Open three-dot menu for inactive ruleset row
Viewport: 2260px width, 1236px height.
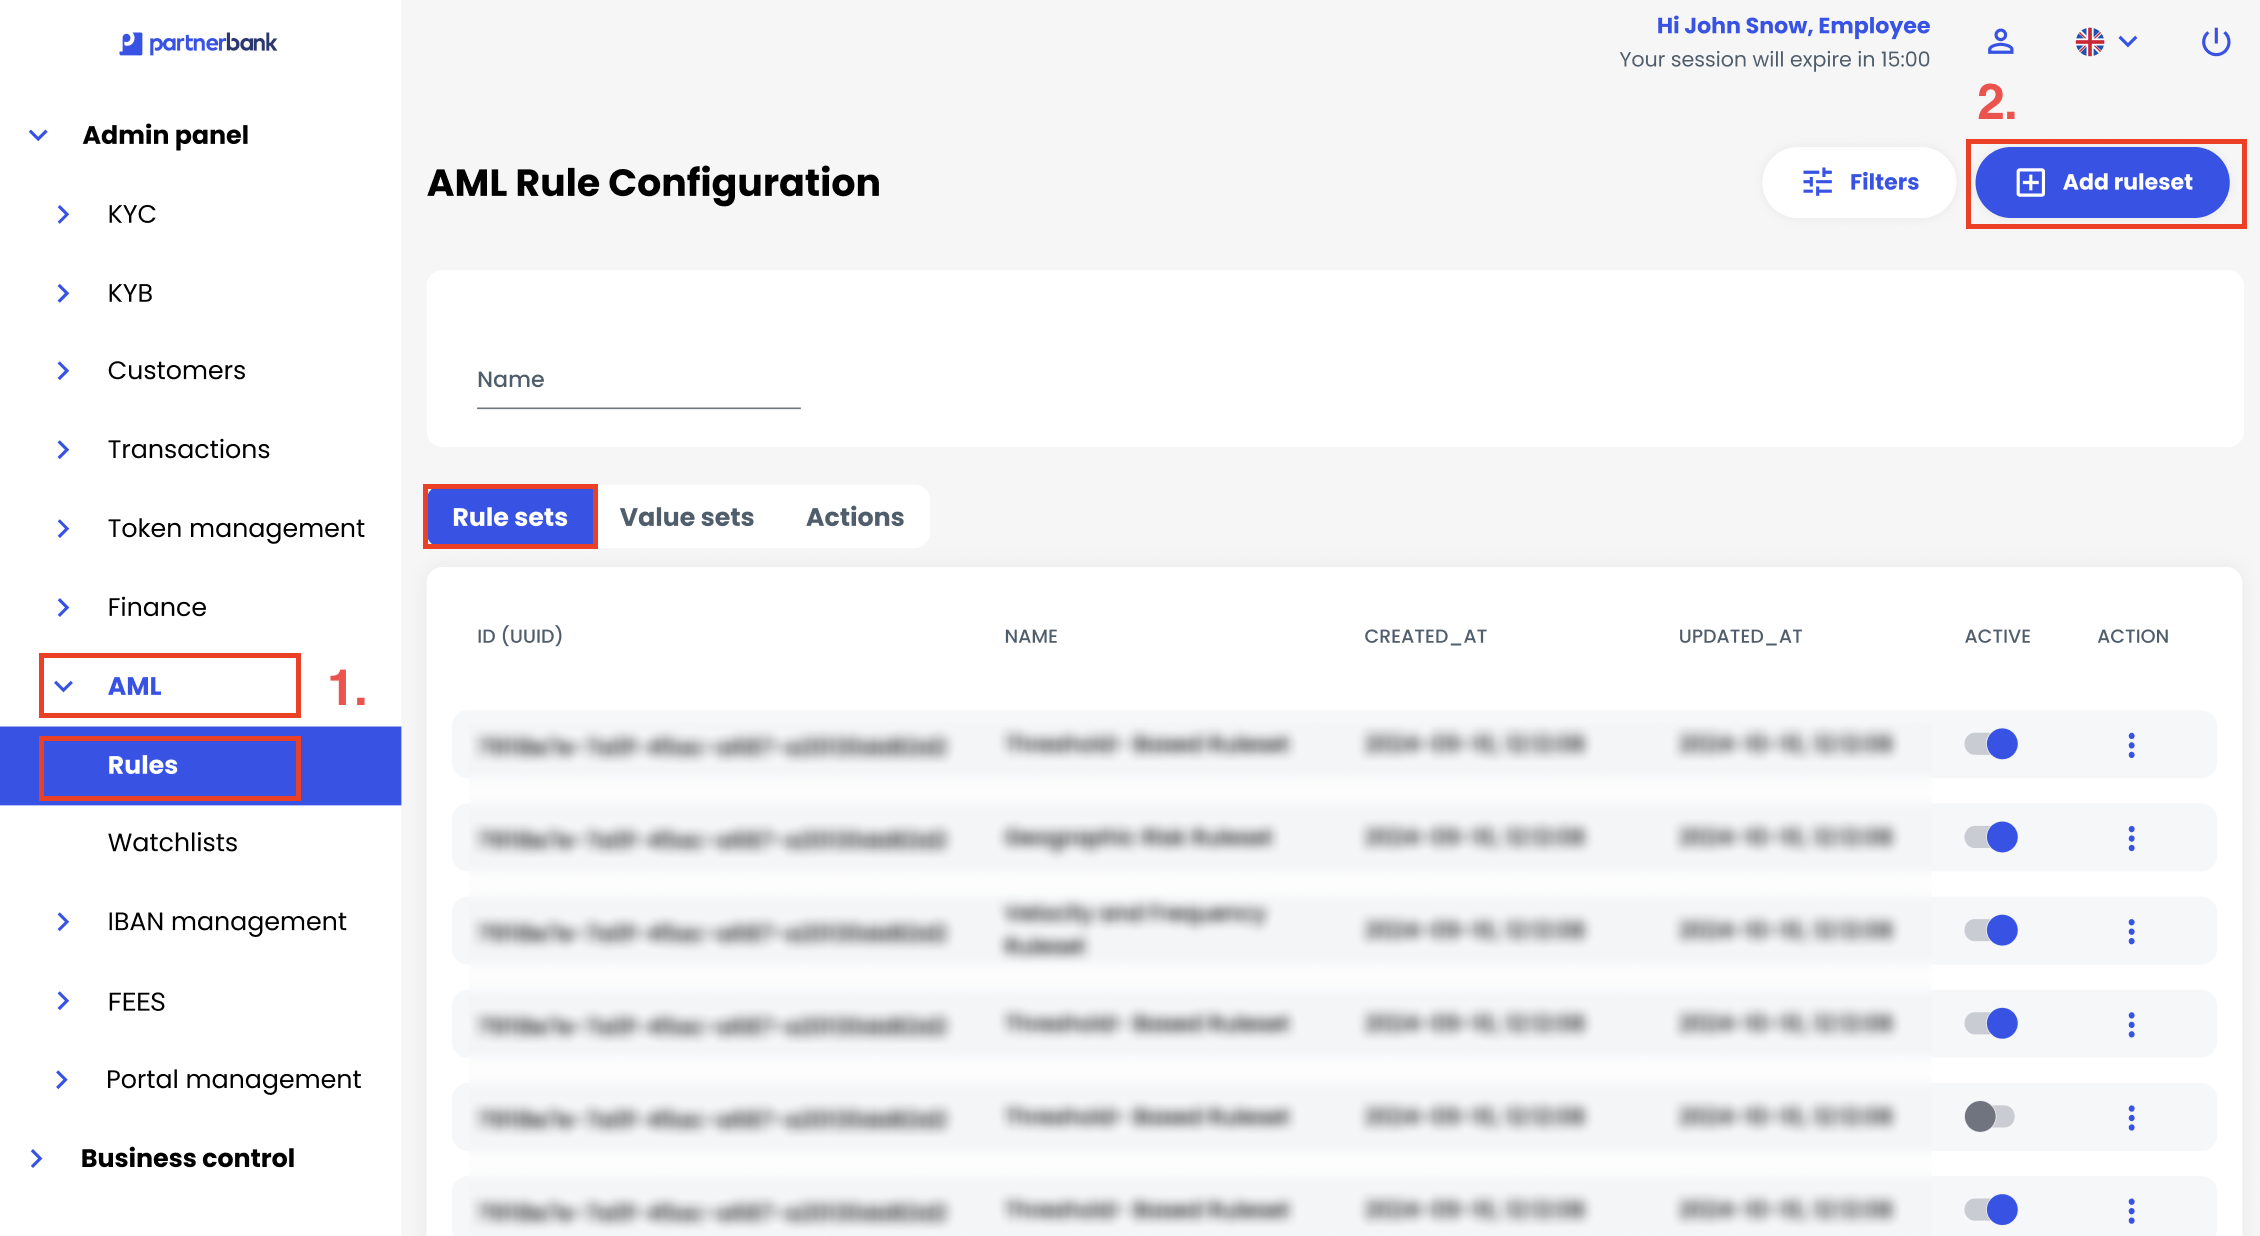[x=2131, y=1117]
